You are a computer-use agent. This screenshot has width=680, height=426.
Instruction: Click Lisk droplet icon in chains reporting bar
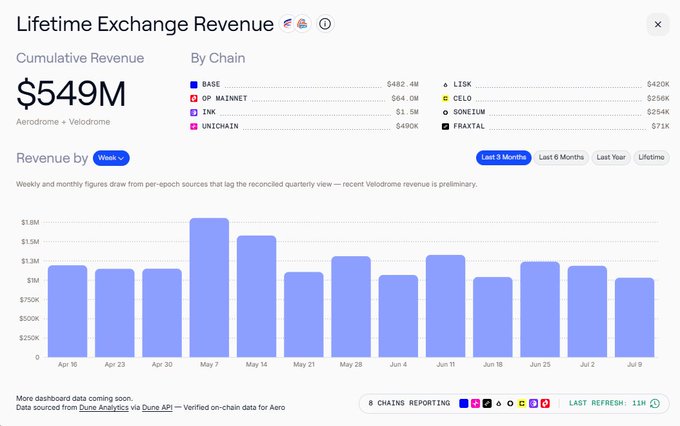[499, 403]
